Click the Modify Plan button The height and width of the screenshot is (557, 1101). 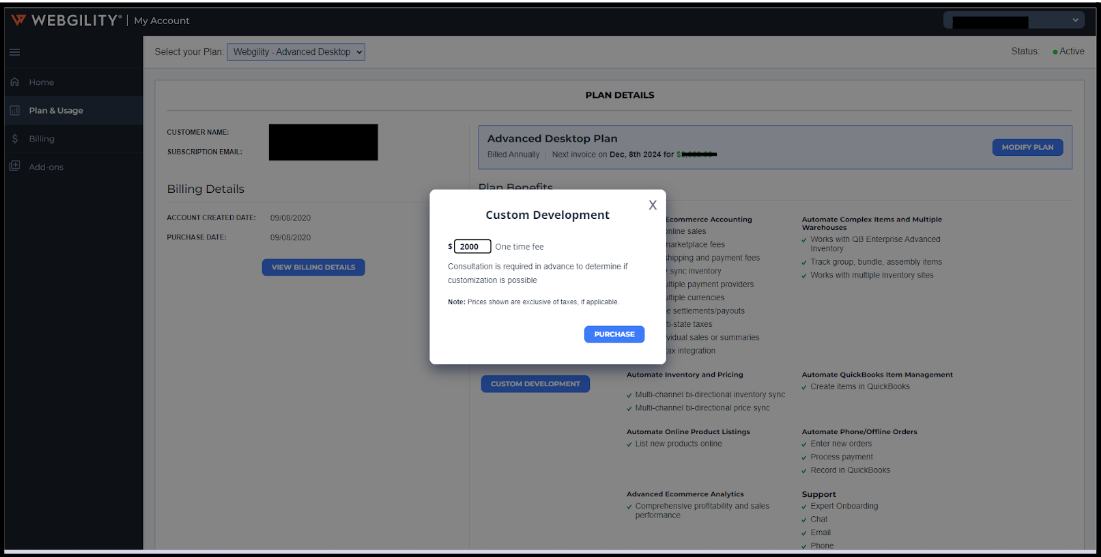tap(1027, 147)
